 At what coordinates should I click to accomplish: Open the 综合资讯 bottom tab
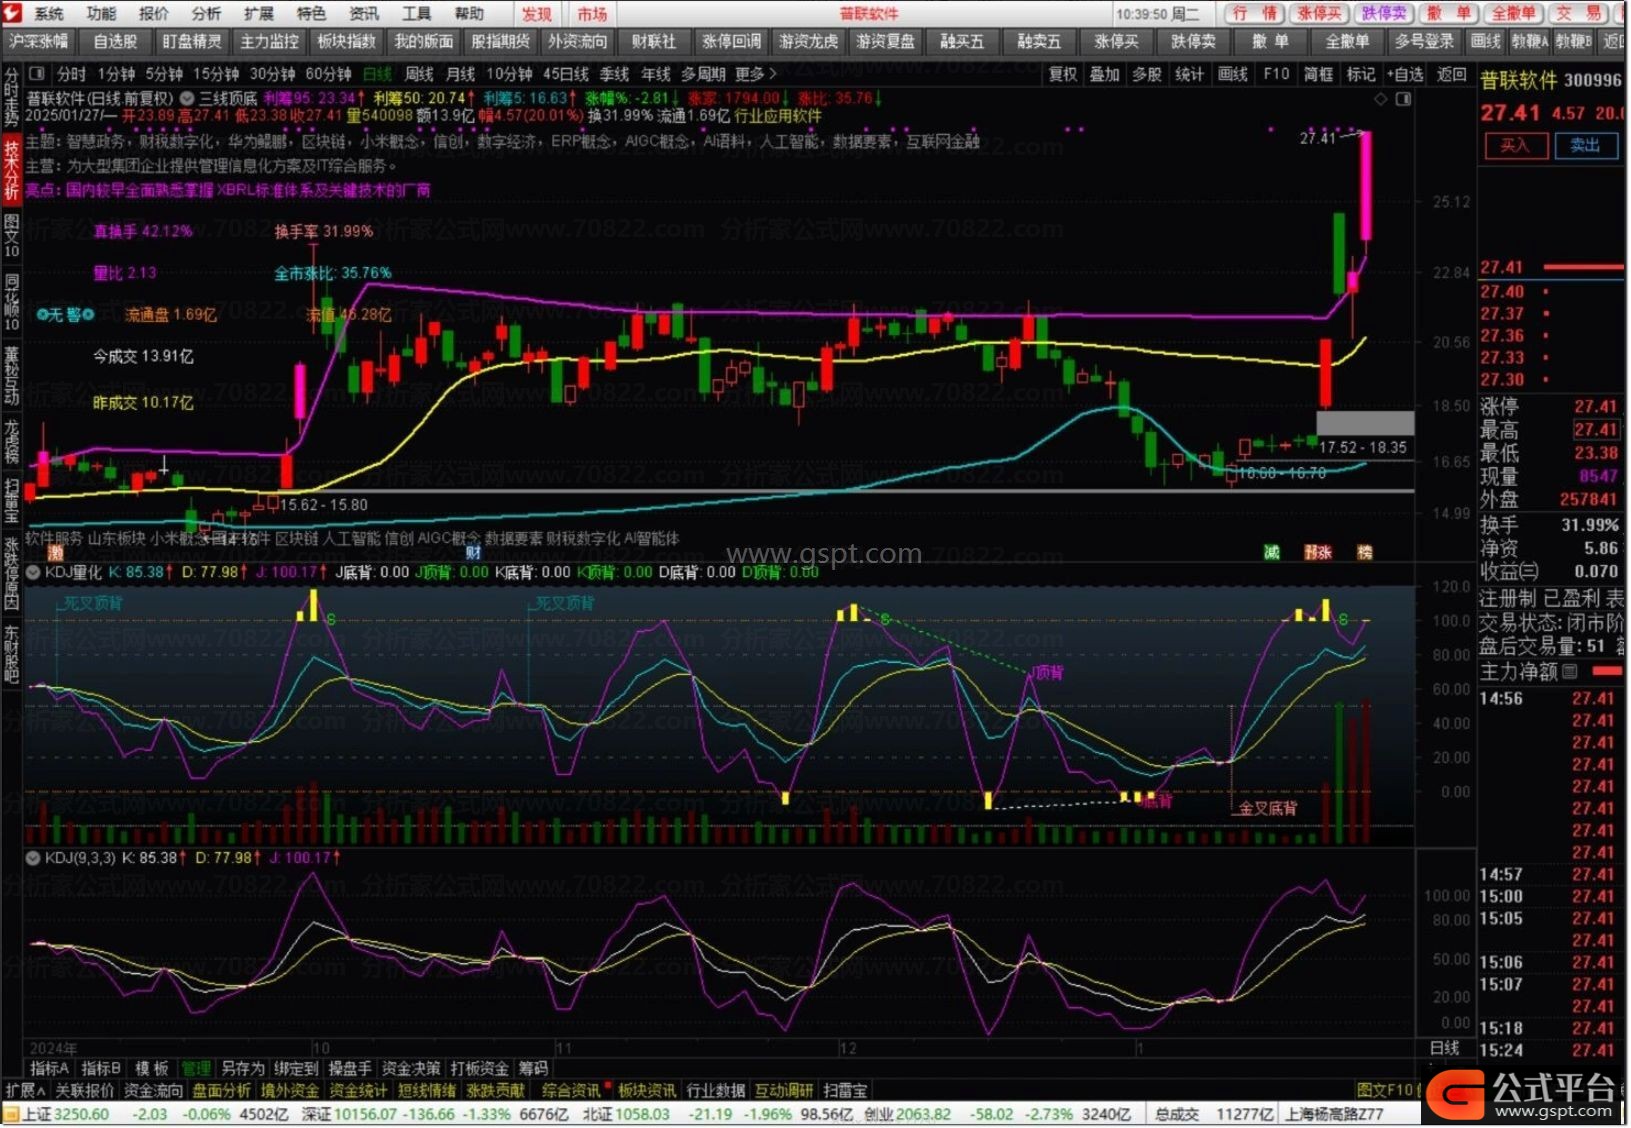pos(571,1090)
